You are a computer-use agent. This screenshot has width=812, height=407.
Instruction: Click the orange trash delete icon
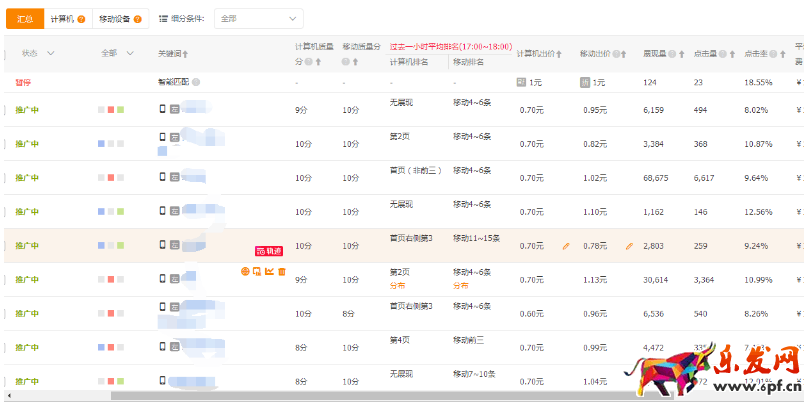click(282, 271)
